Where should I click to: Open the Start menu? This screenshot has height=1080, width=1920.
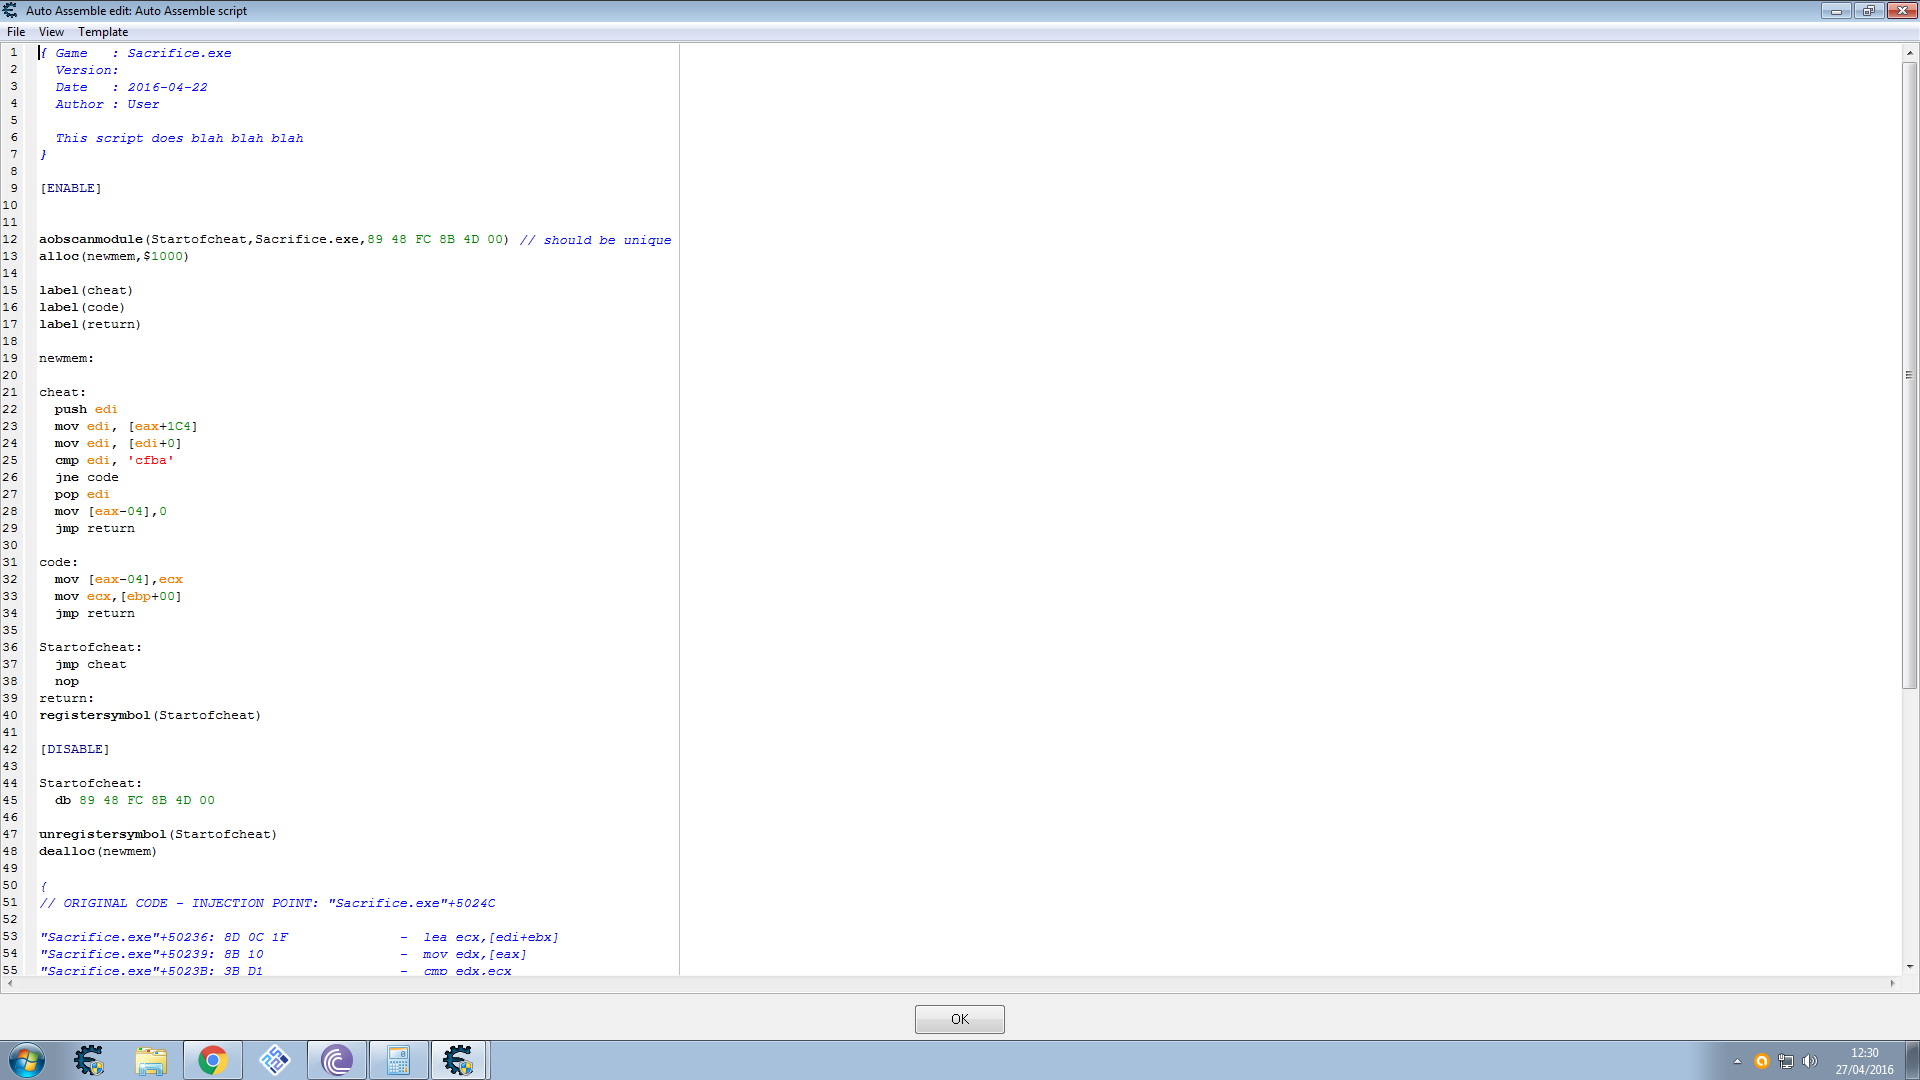[26, 1059]
